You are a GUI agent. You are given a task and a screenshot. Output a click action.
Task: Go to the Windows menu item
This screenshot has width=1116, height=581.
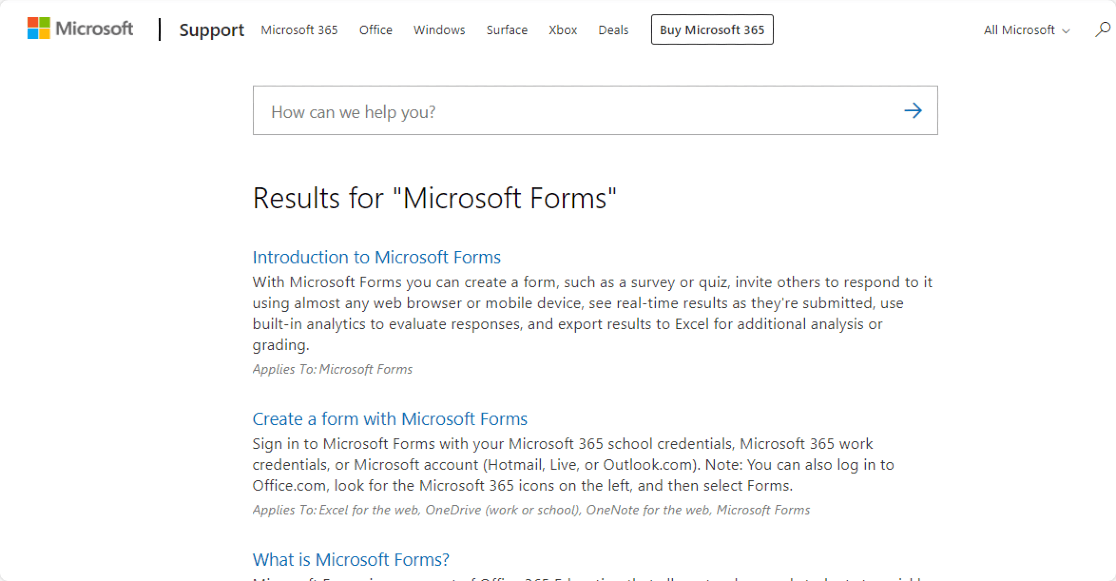(439, 30)
